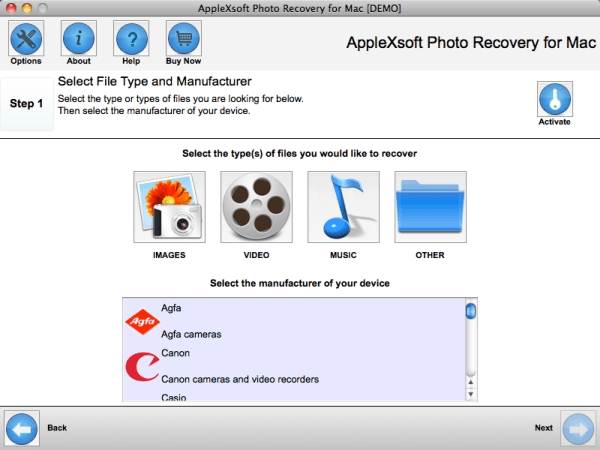Click the Buy Now label
Viewport: 600px width, 450px height.
[x=183, y=61]
